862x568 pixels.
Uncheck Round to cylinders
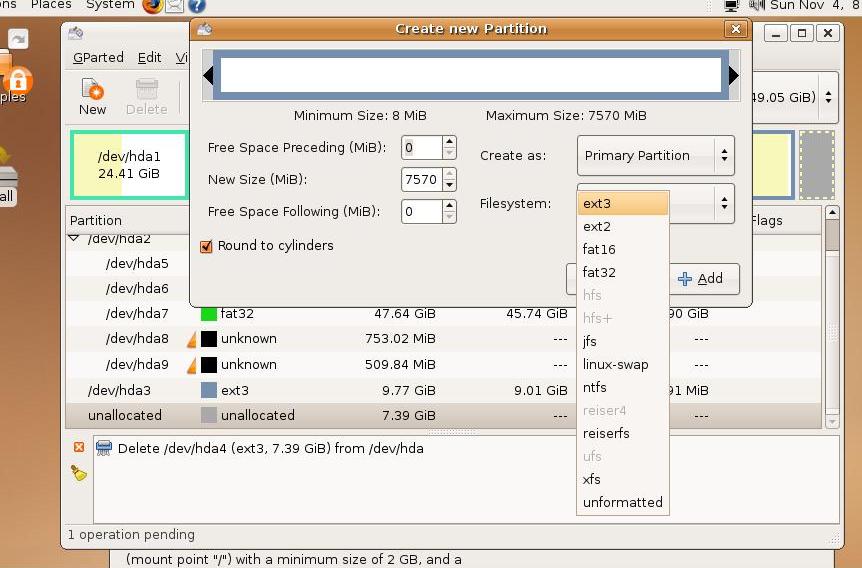[207, 246]
